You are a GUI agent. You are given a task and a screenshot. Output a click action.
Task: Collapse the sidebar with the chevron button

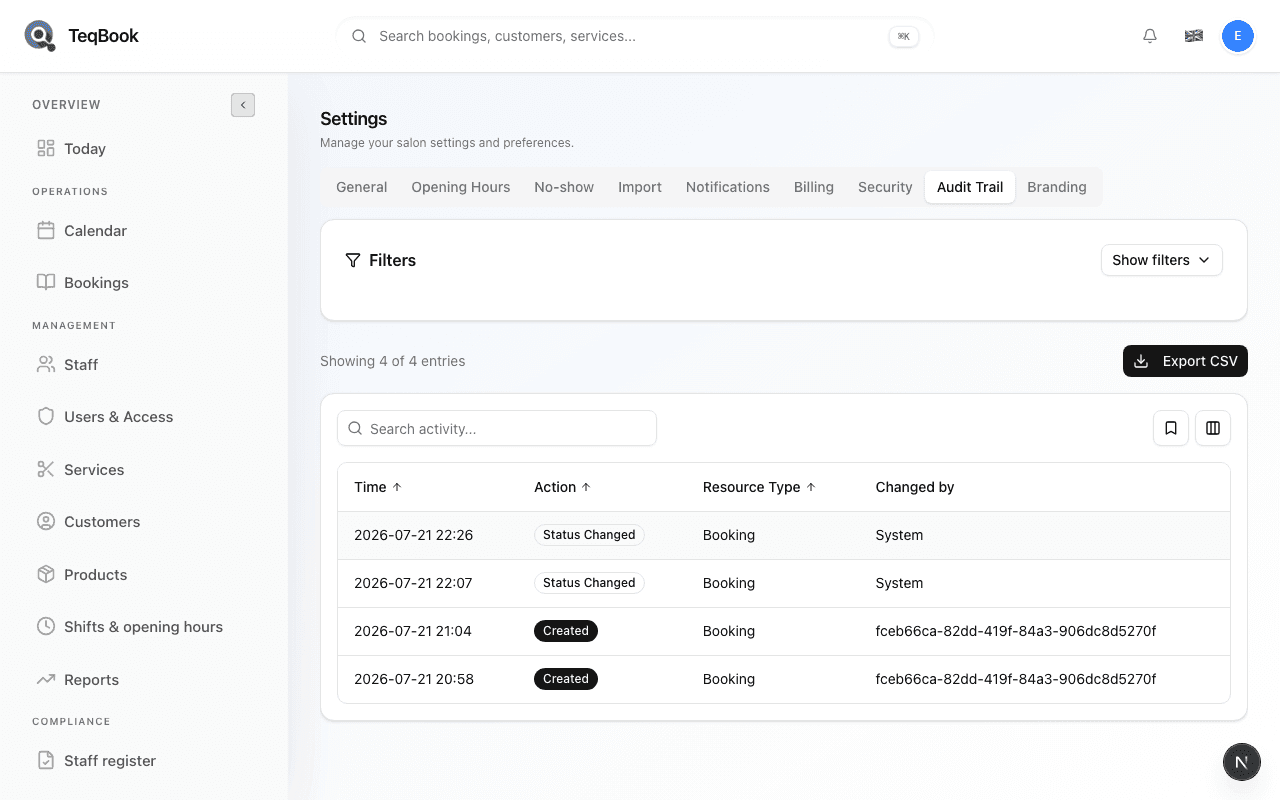pyautogui.click(x=243, y=104)
